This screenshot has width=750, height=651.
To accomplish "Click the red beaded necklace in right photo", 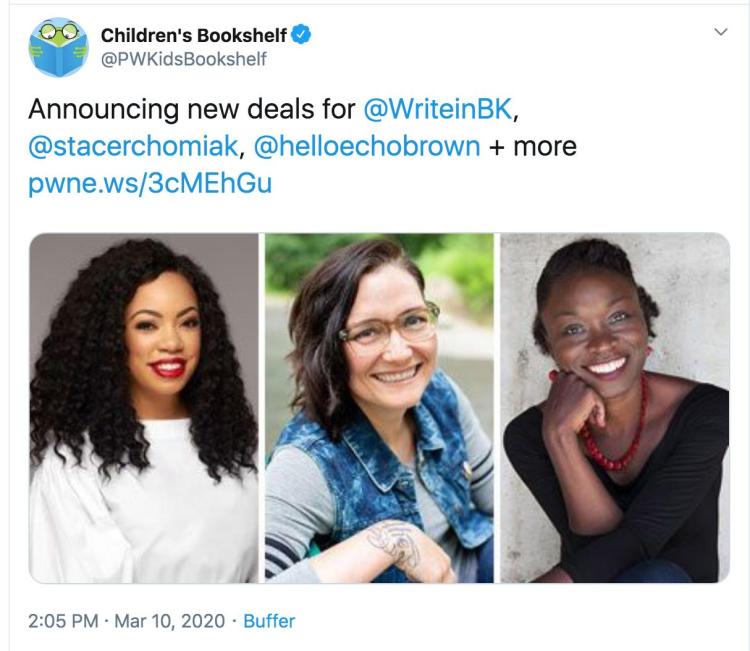I will 617,440.
